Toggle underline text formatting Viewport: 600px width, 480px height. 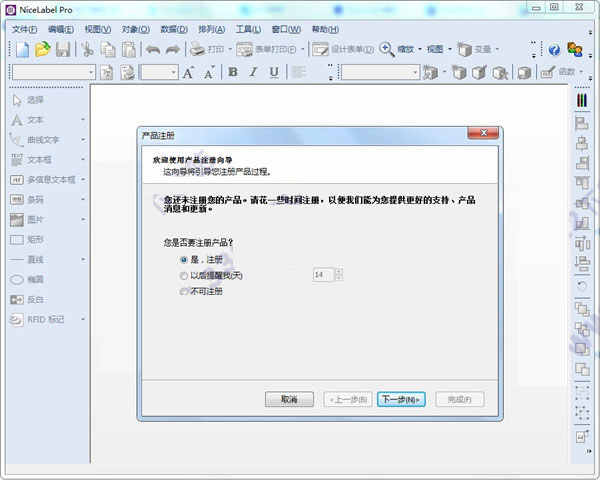(x=274, y=72)
